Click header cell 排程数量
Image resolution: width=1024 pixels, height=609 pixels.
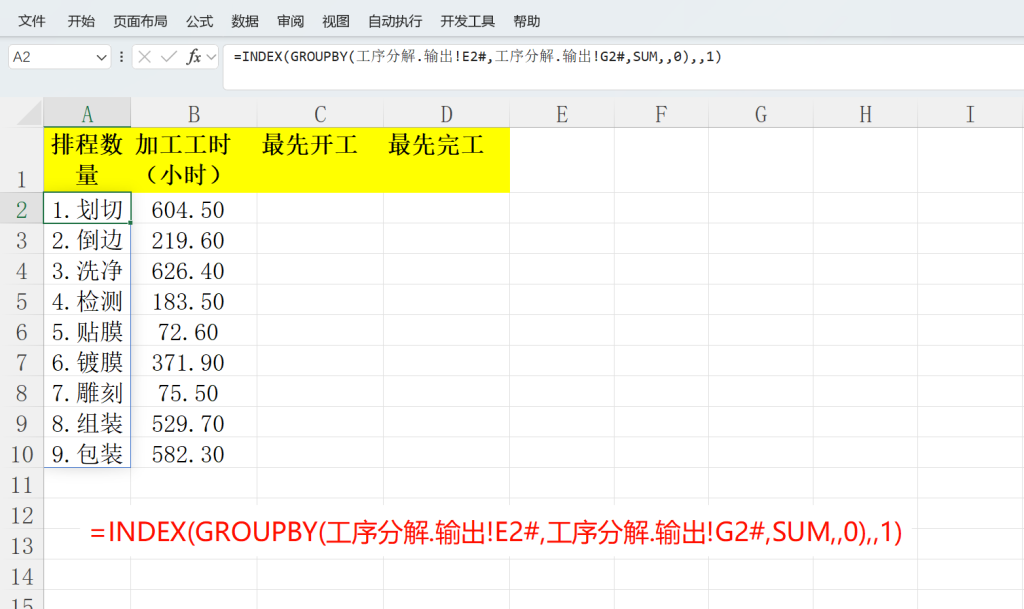(87, 160)
